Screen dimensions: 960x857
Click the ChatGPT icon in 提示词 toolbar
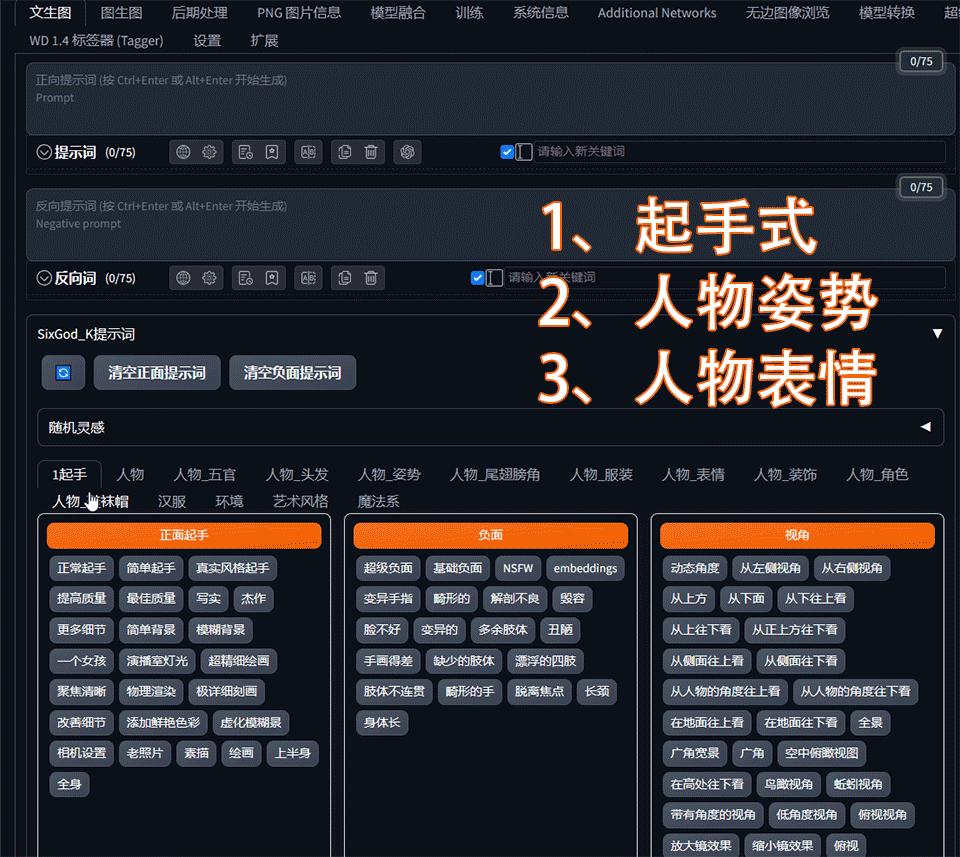coord(407,152)
